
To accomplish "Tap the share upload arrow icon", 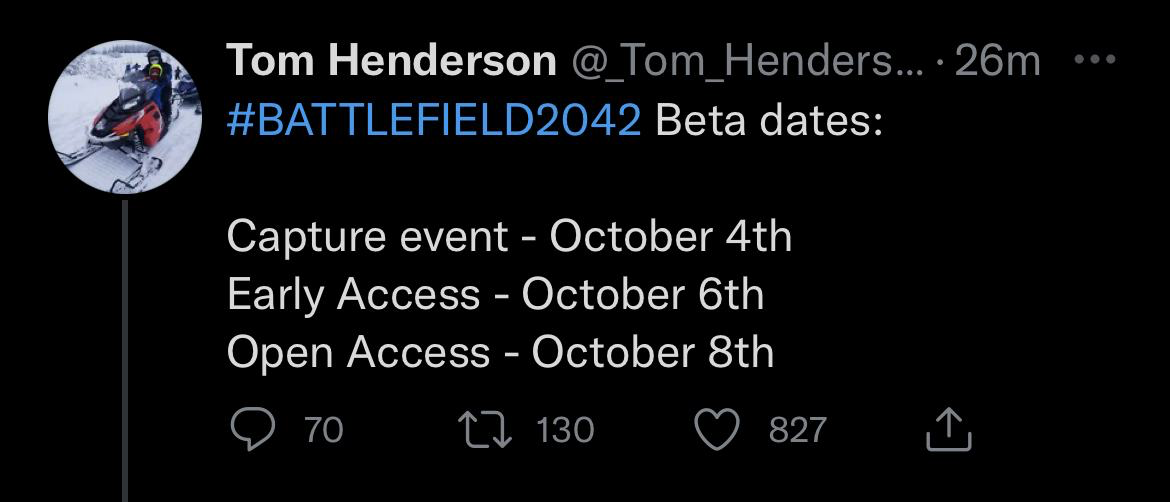I will [949, 430].
